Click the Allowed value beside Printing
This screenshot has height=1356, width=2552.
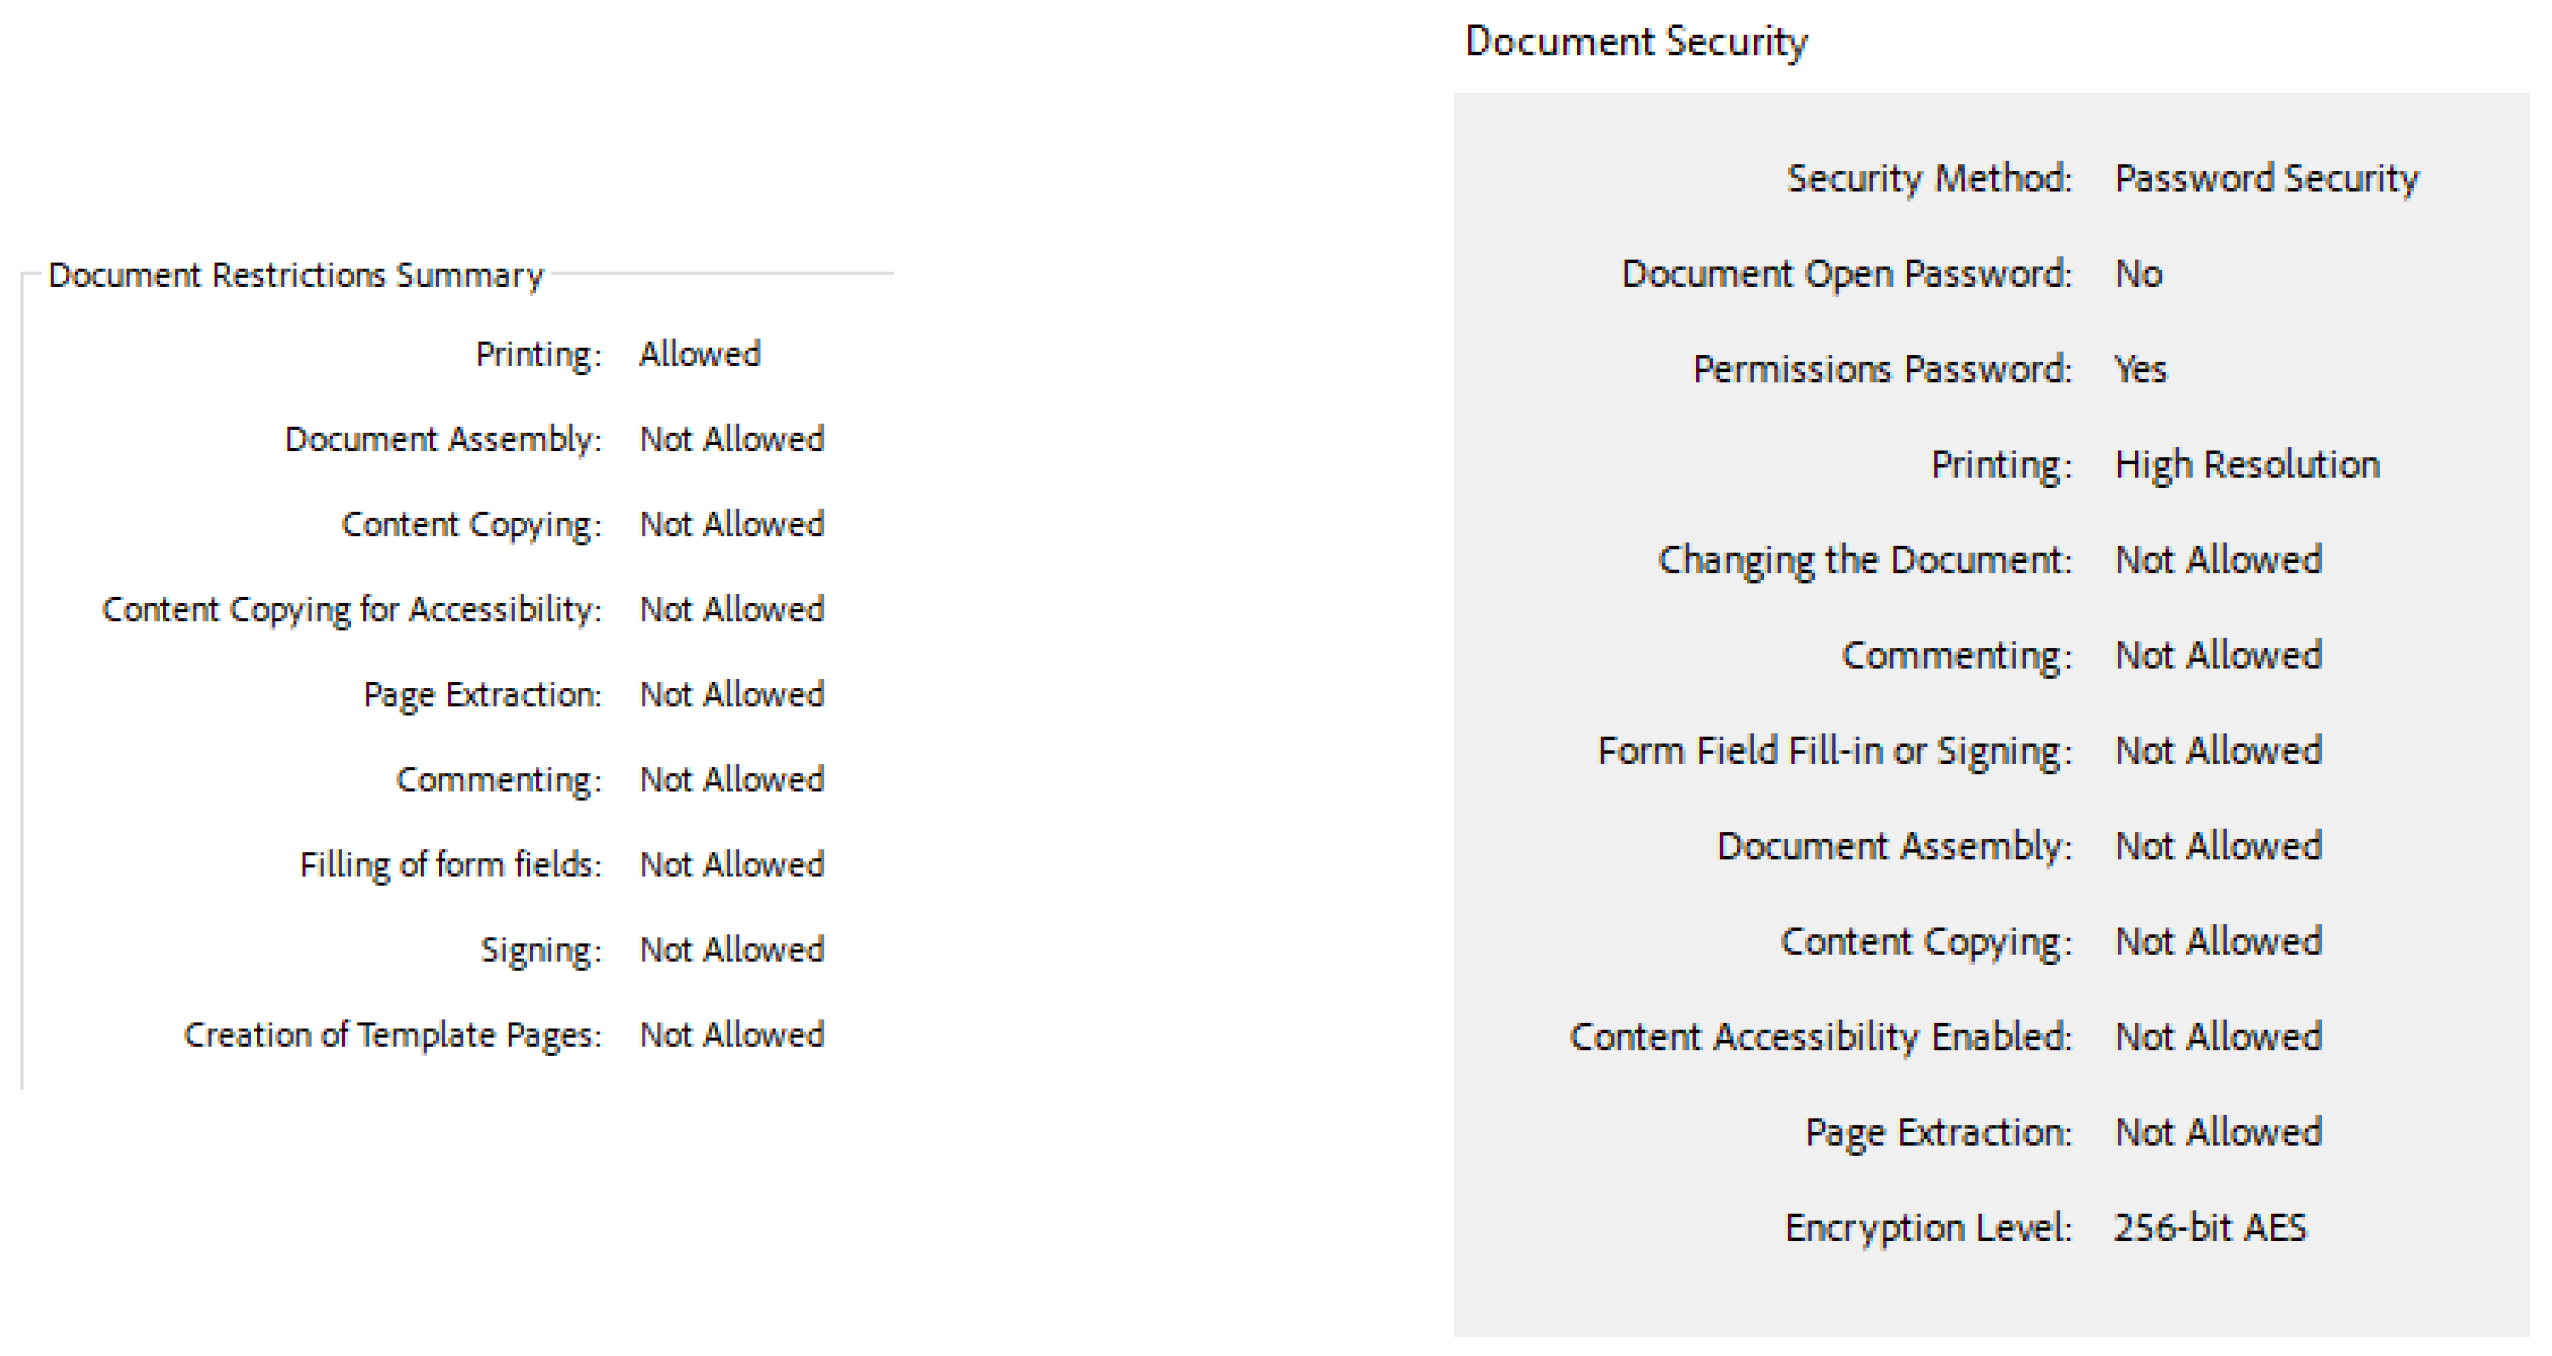(700, 354)
